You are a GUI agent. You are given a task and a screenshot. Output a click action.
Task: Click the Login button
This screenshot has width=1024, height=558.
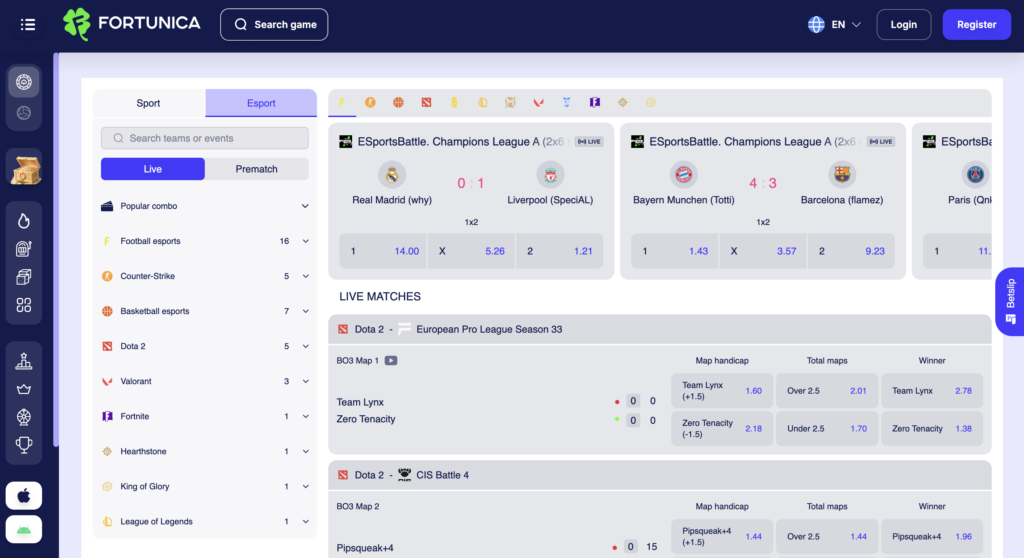[904, 25]
